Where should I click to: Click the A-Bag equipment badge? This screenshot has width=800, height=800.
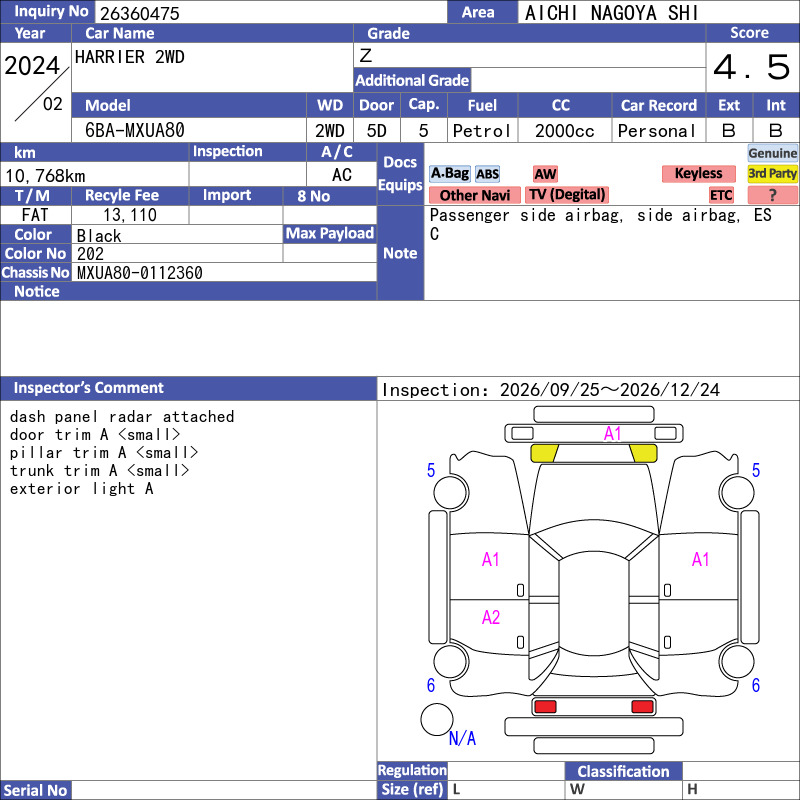point(449,173)
